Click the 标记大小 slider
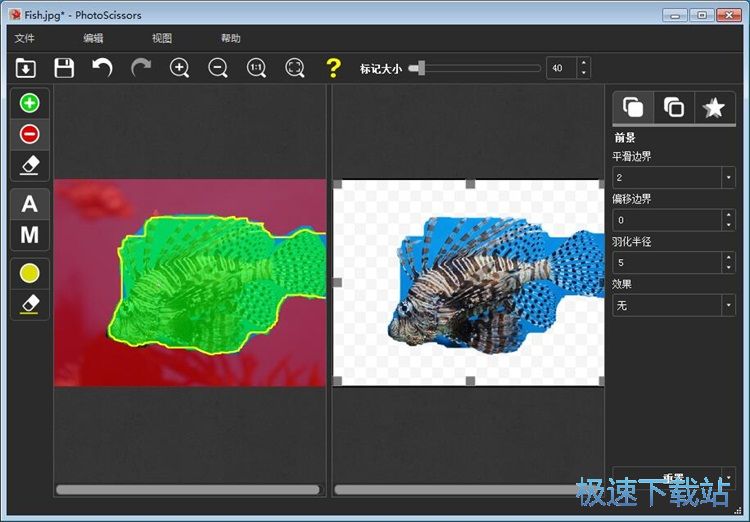The height and width of the screenshot is (522, 750). point(475,68)
